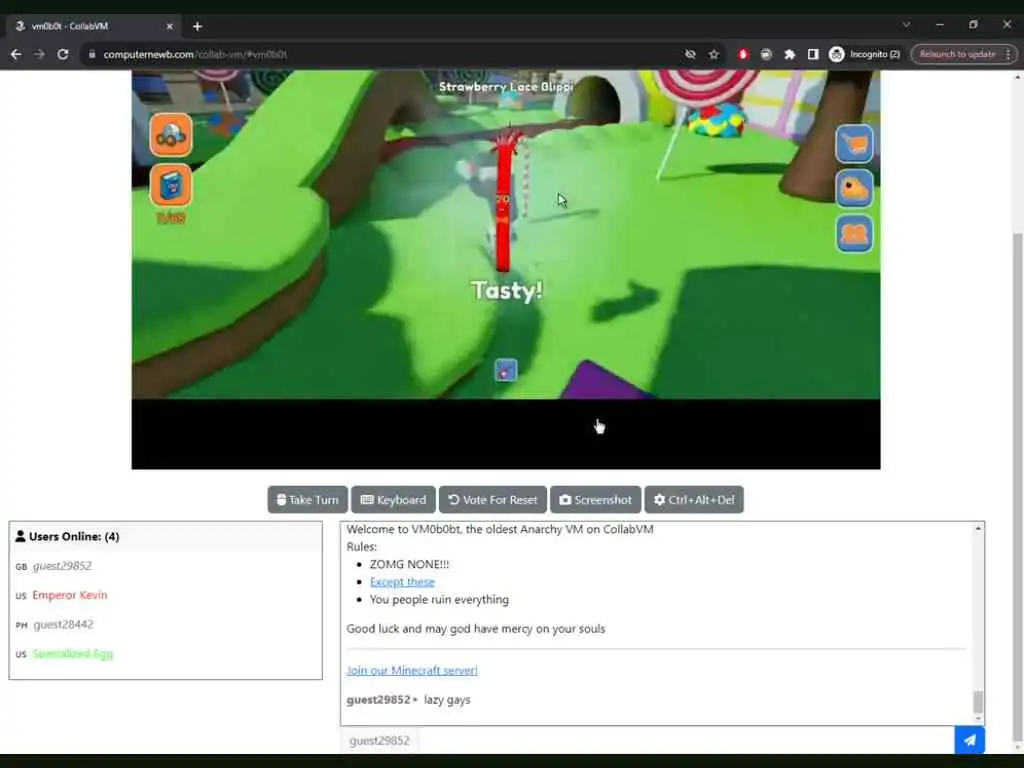Send Ctrl+Alt+Del to the VM
The height and width of the screenshot is (768, 1024).
694,500
